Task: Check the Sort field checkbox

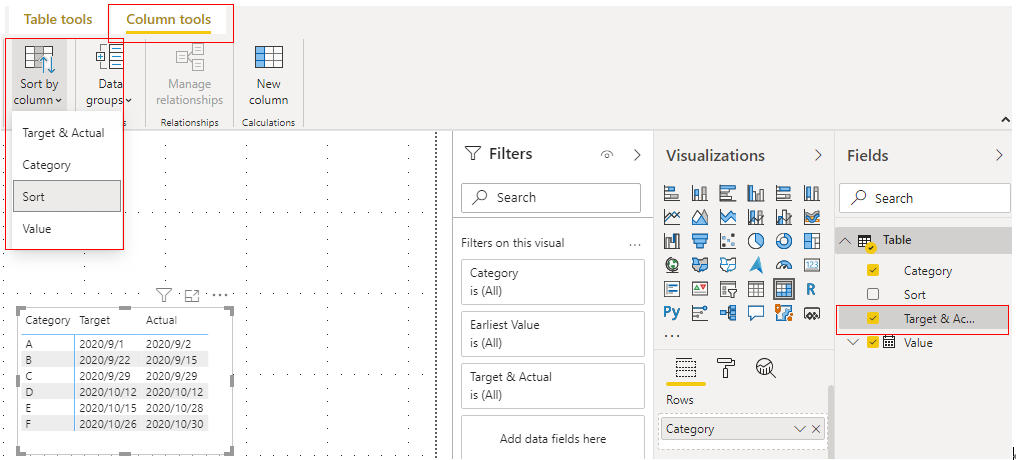Action: tap(873, 295)
